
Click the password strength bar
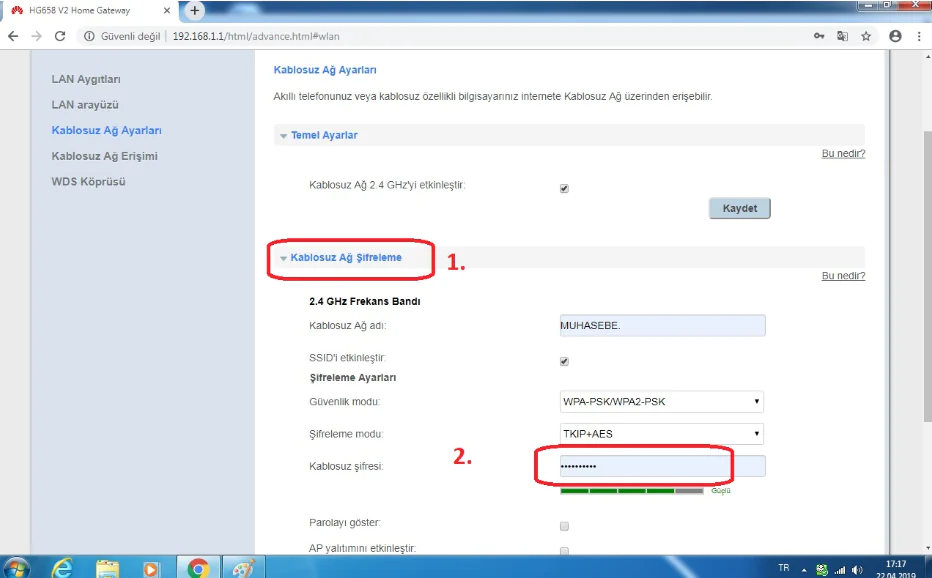(632, 491)
